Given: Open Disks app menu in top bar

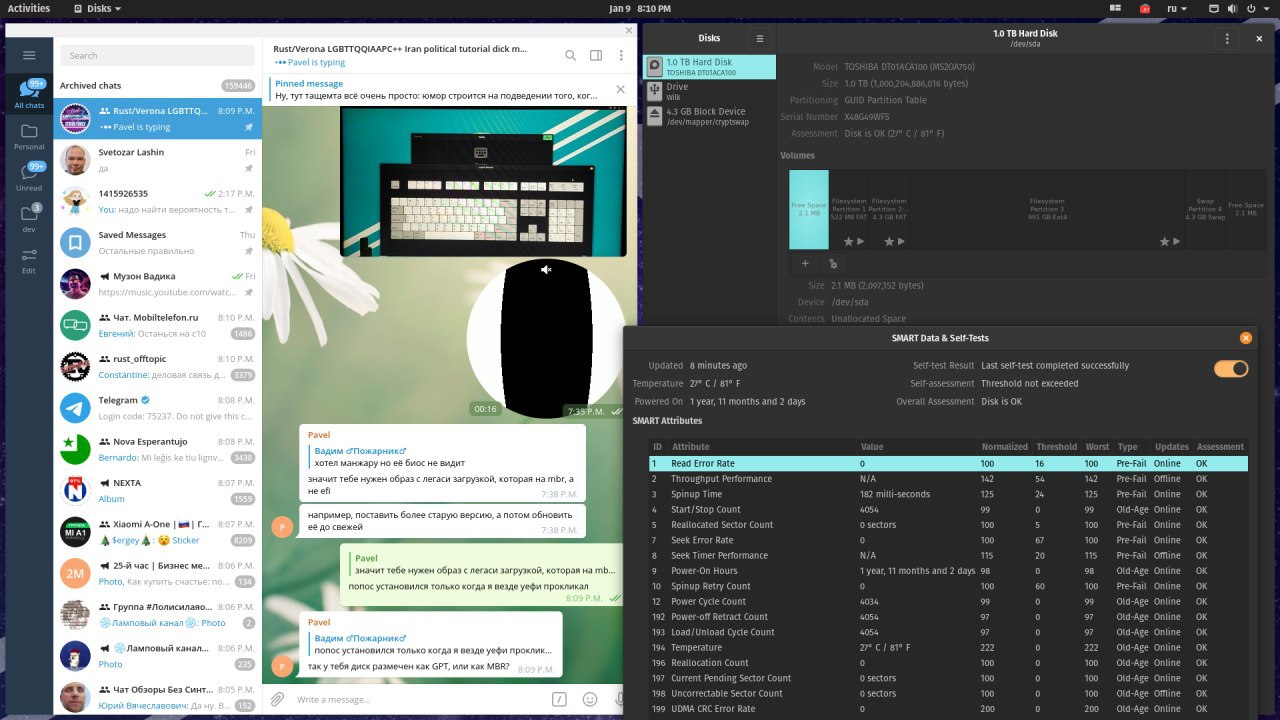Looking at the screenshot, I should coord(97,8).
